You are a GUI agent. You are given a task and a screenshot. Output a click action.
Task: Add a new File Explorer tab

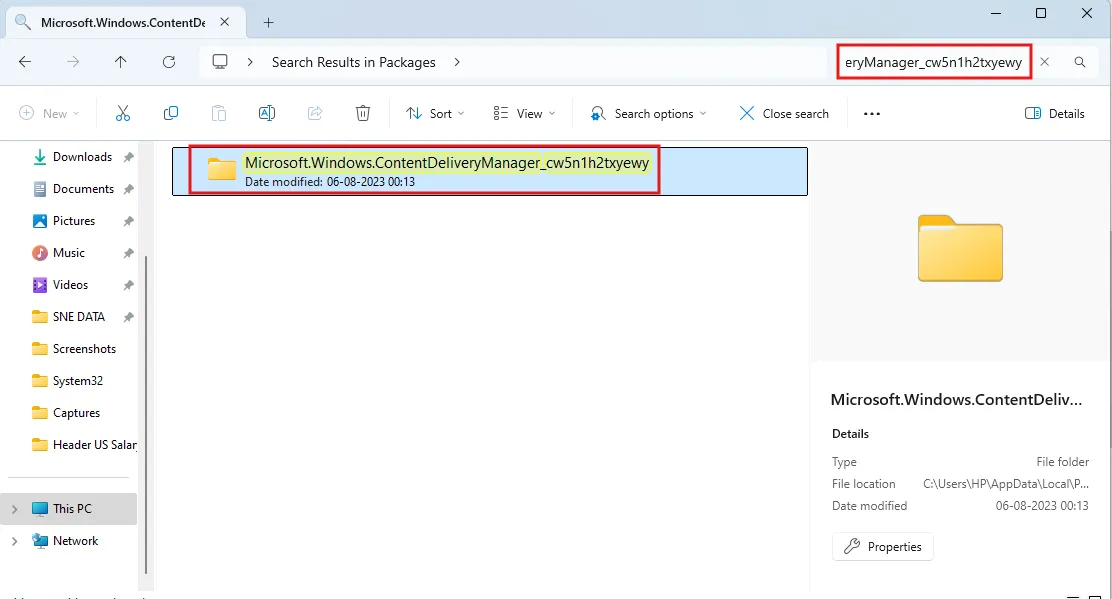coord(268,23)
